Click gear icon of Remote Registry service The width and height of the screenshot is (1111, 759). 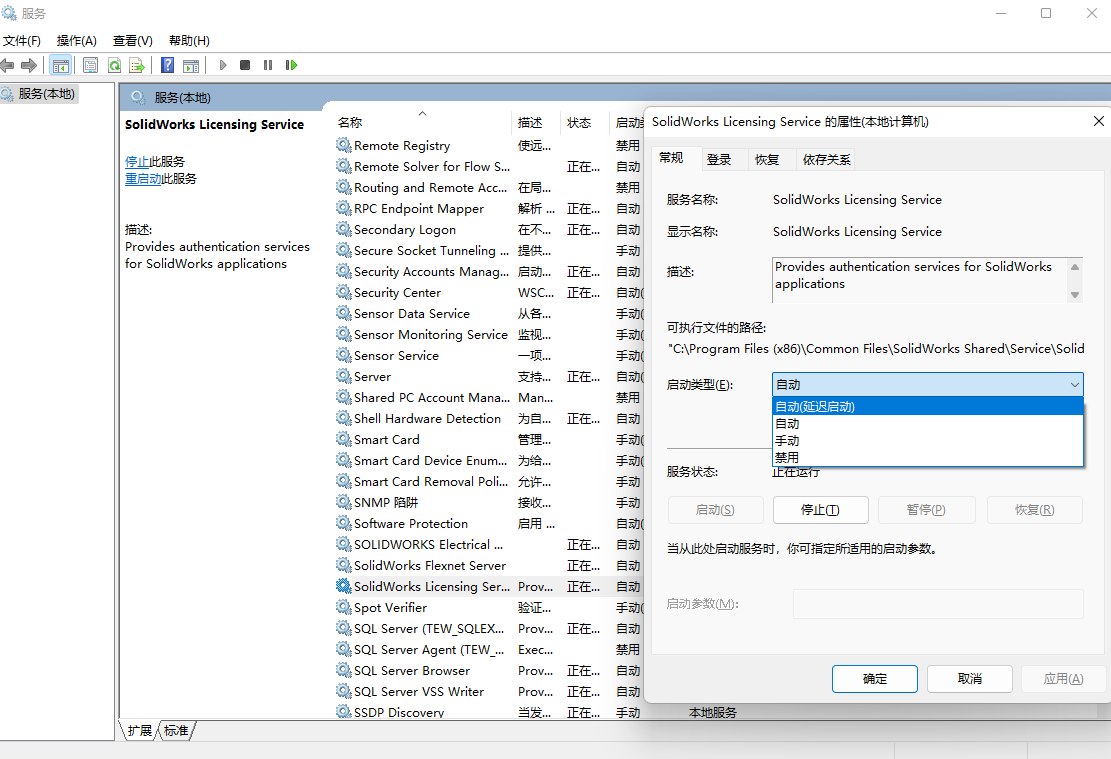pos(344,145)
